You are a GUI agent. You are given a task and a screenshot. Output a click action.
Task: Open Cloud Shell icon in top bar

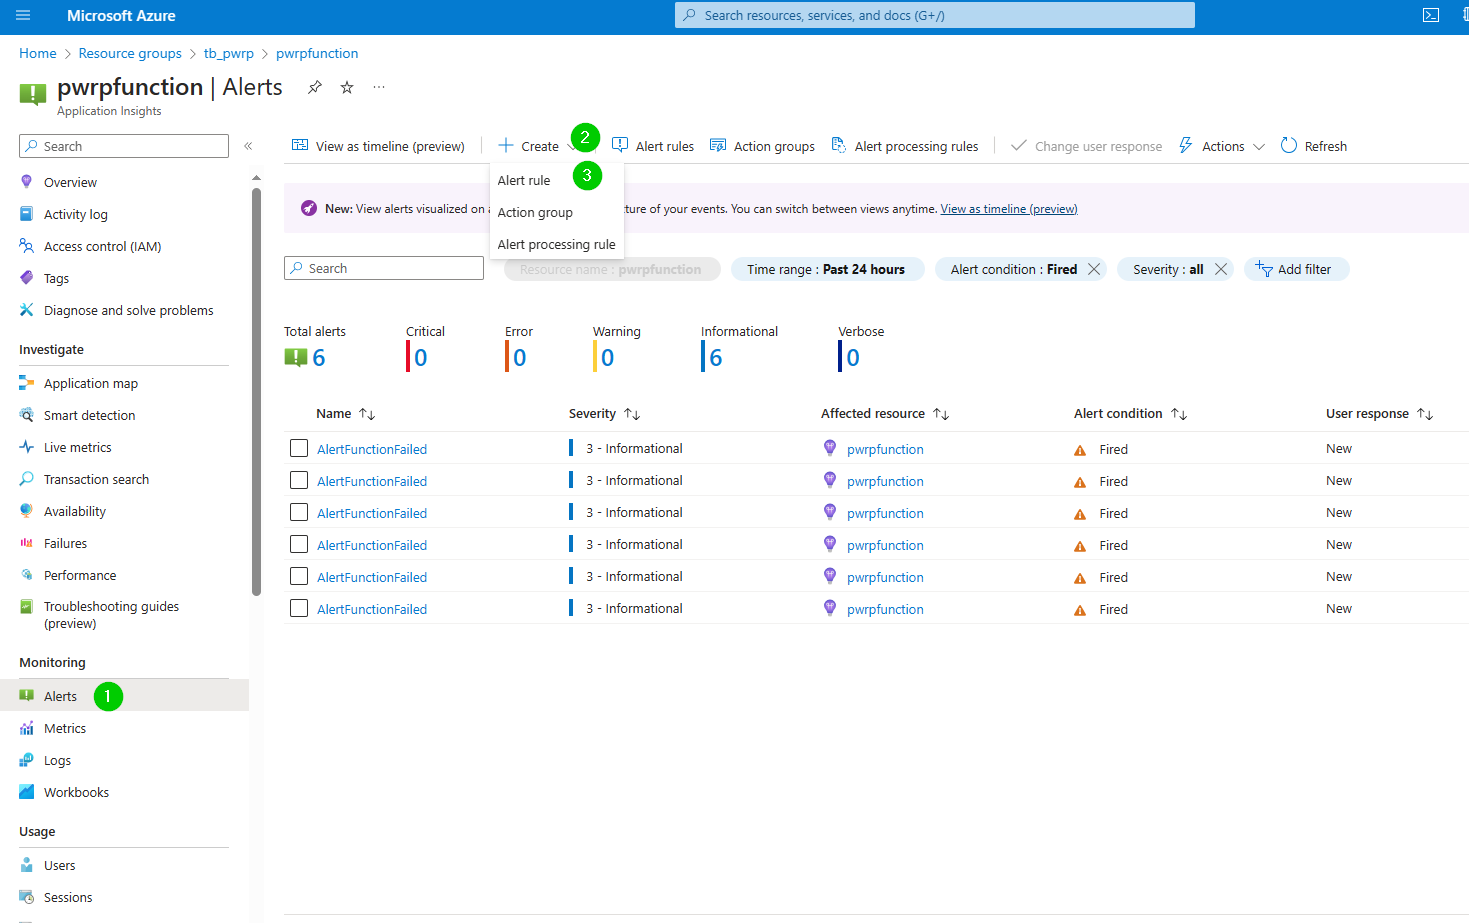1431,15
